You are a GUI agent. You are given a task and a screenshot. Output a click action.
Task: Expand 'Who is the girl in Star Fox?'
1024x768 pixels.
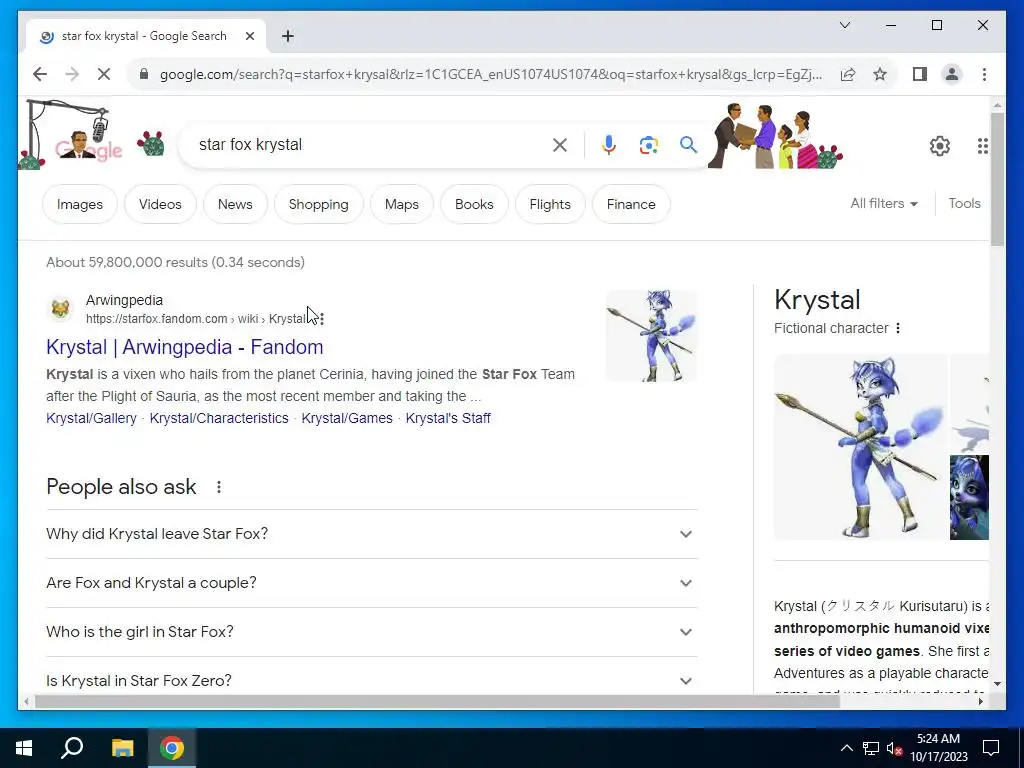click(x=372, y=632)
